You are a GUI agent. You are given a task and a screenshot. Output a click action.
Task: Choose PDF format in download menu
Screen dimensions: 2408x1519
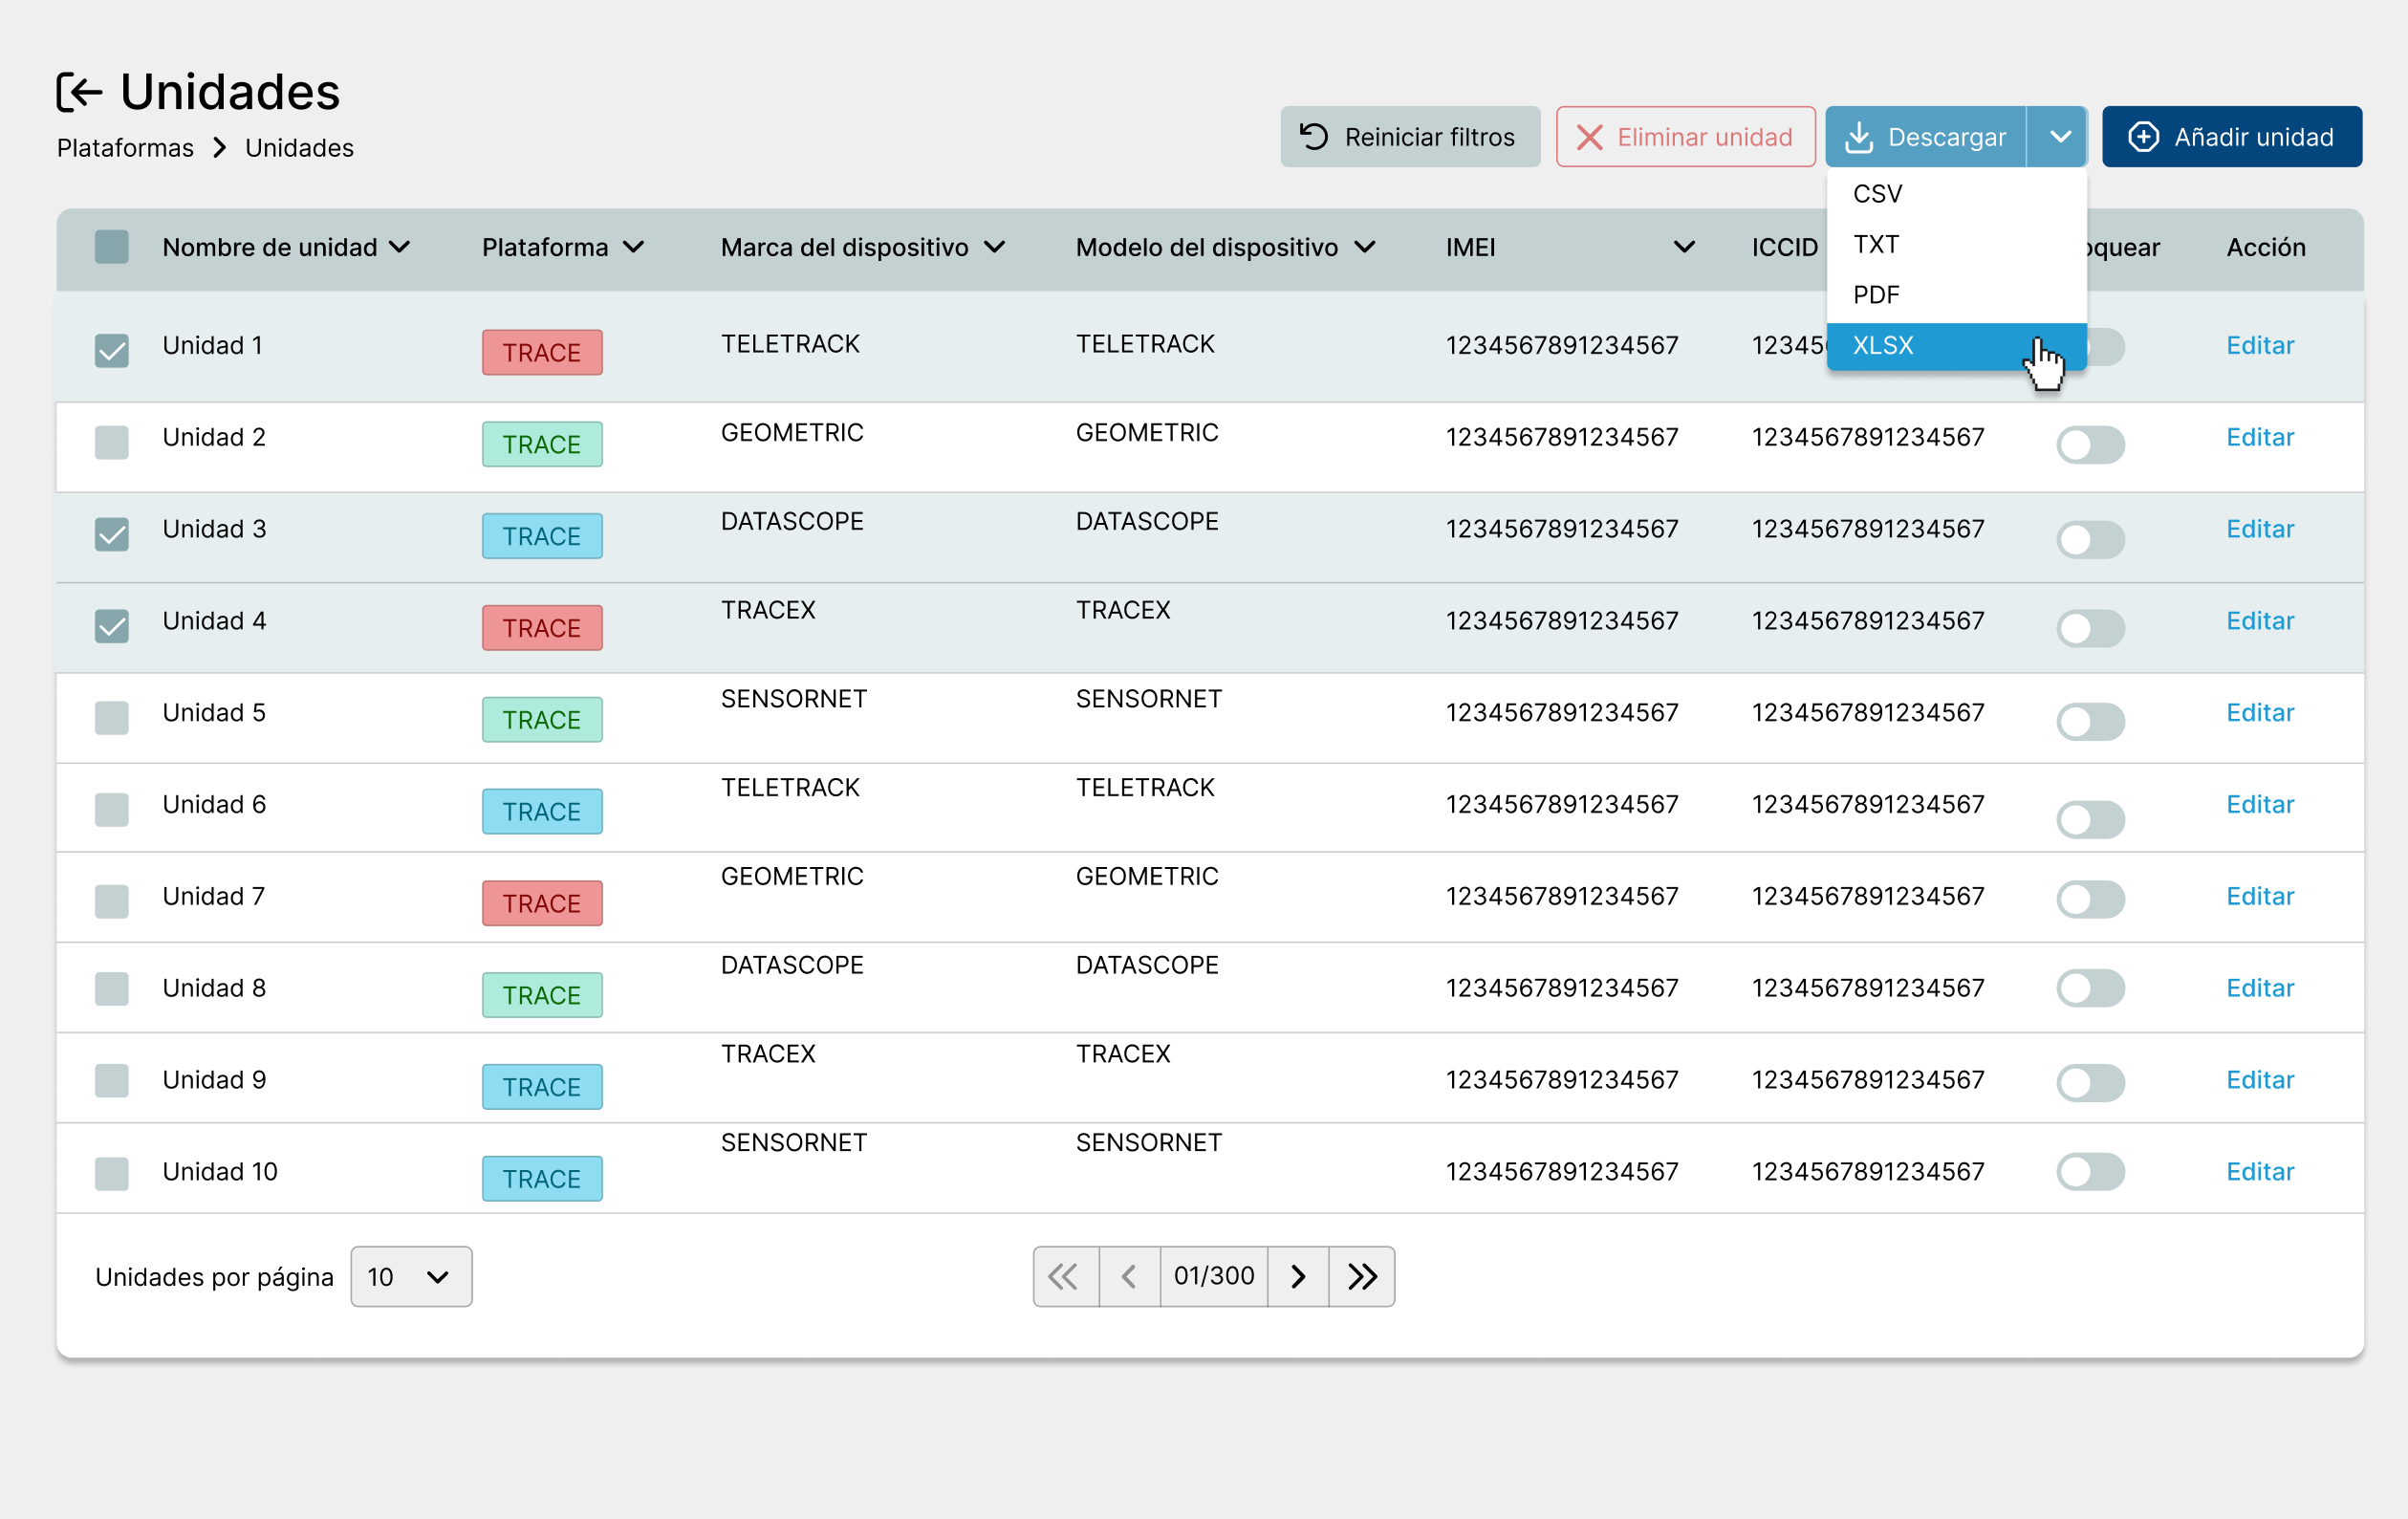[x=1876, y=295]
